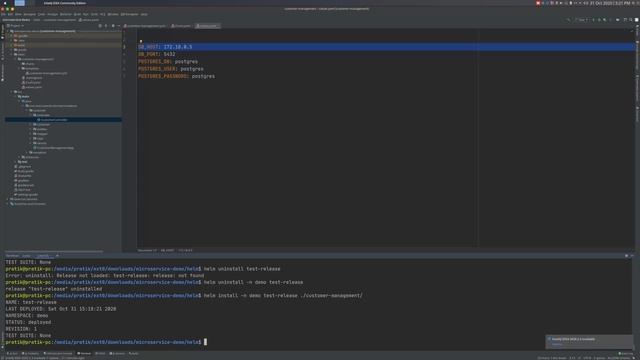This screenshot has width=640, height=360.
Task: Select values.yaml in project tree
Action: tap(32, 87)
